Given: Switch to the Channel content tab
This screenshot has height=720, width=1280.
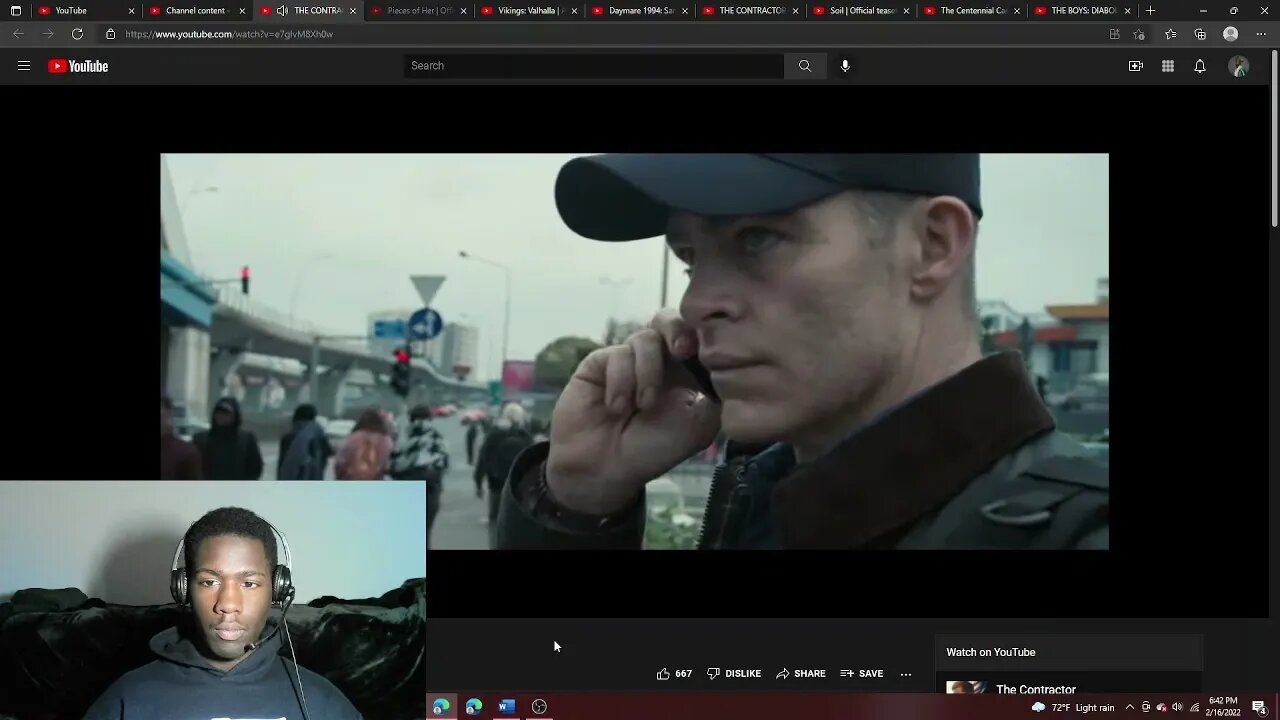Looking at the screenshot, I should (x=196, y=10).
